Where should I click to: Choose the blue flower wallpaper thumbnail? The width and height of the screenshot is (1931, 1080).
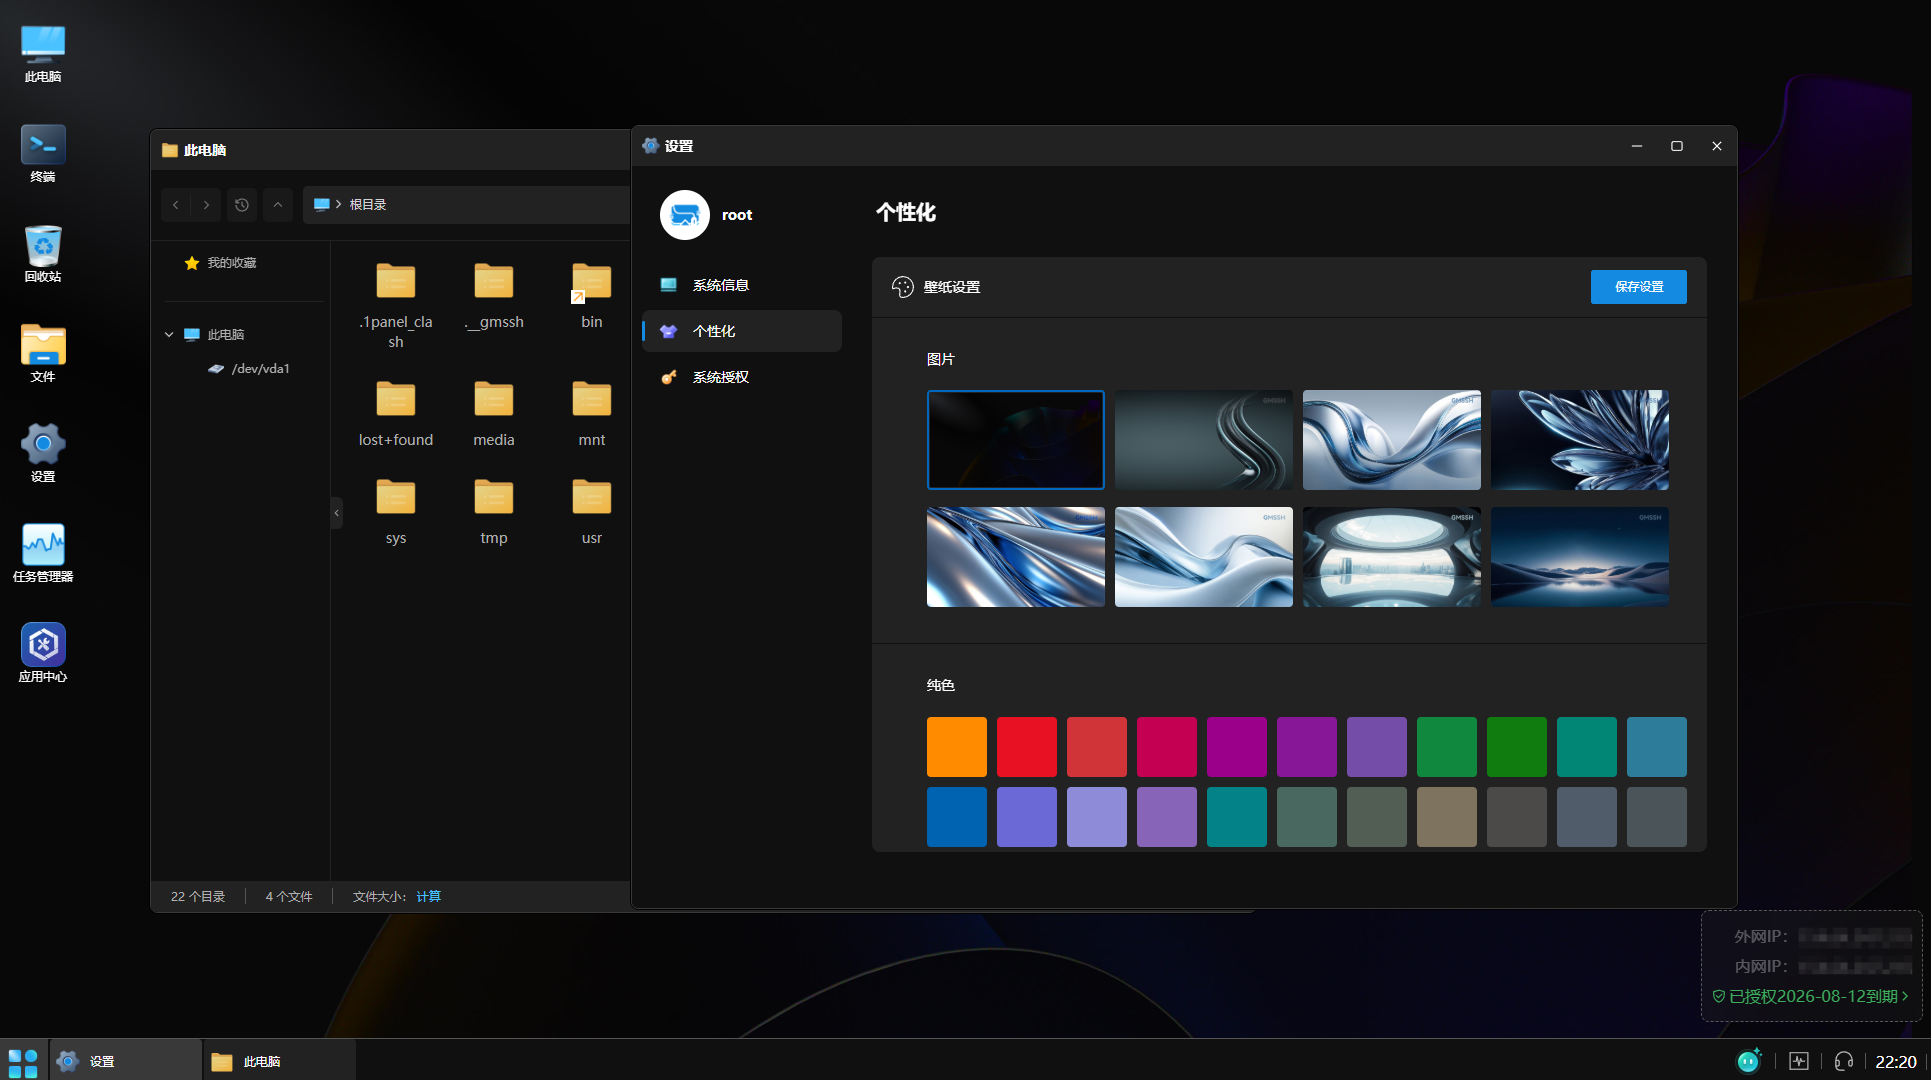[1579, 440]
